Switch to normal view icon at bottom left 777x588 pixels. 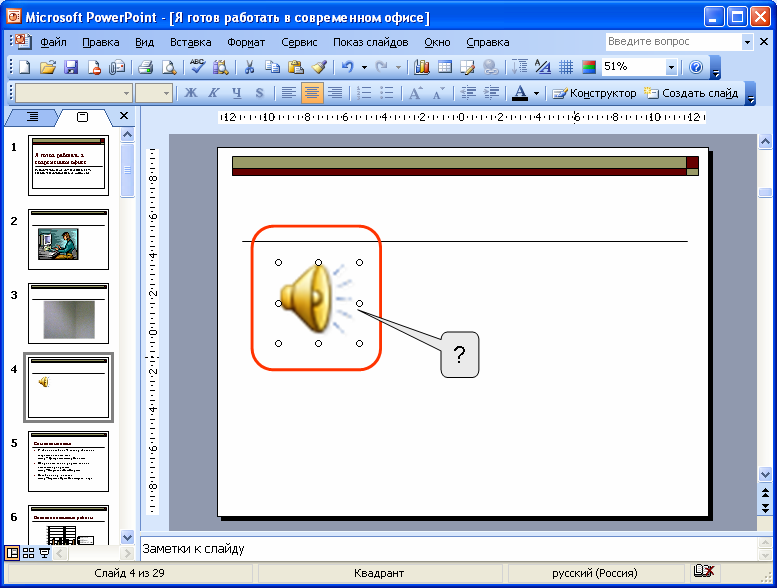[x=12, y=553]
